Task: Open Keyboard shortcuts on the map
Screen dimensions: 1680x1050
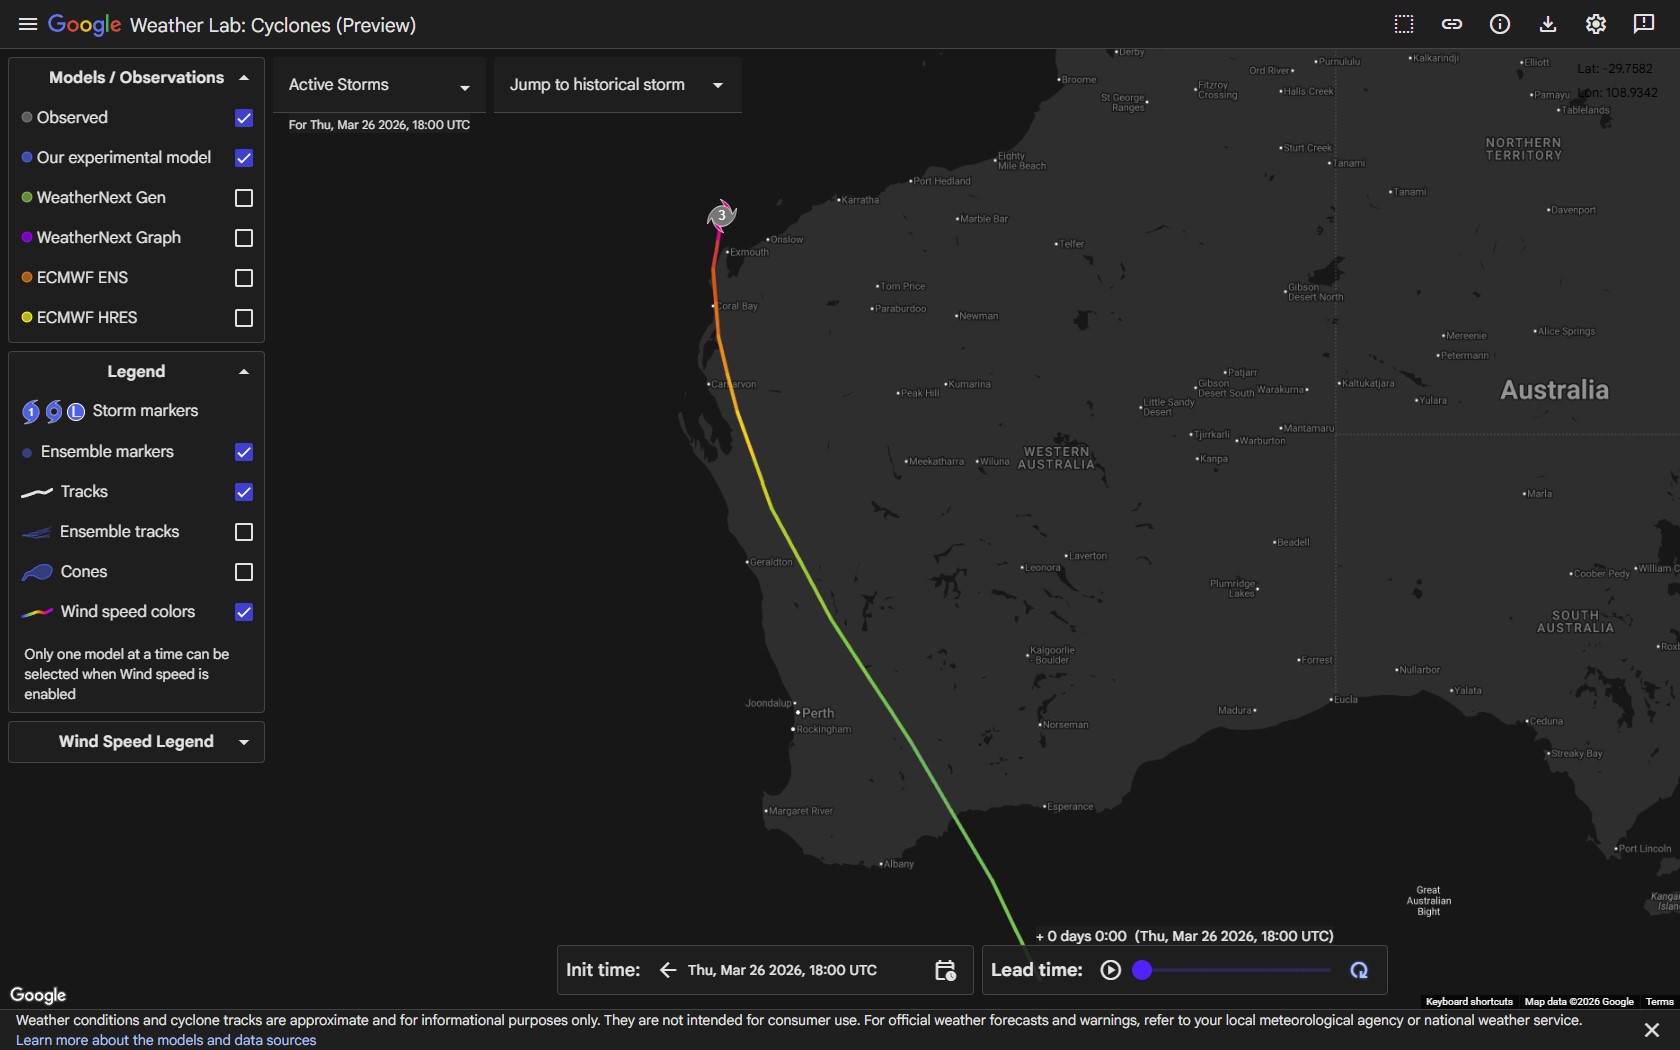Action: [x=1469, y=1001]
